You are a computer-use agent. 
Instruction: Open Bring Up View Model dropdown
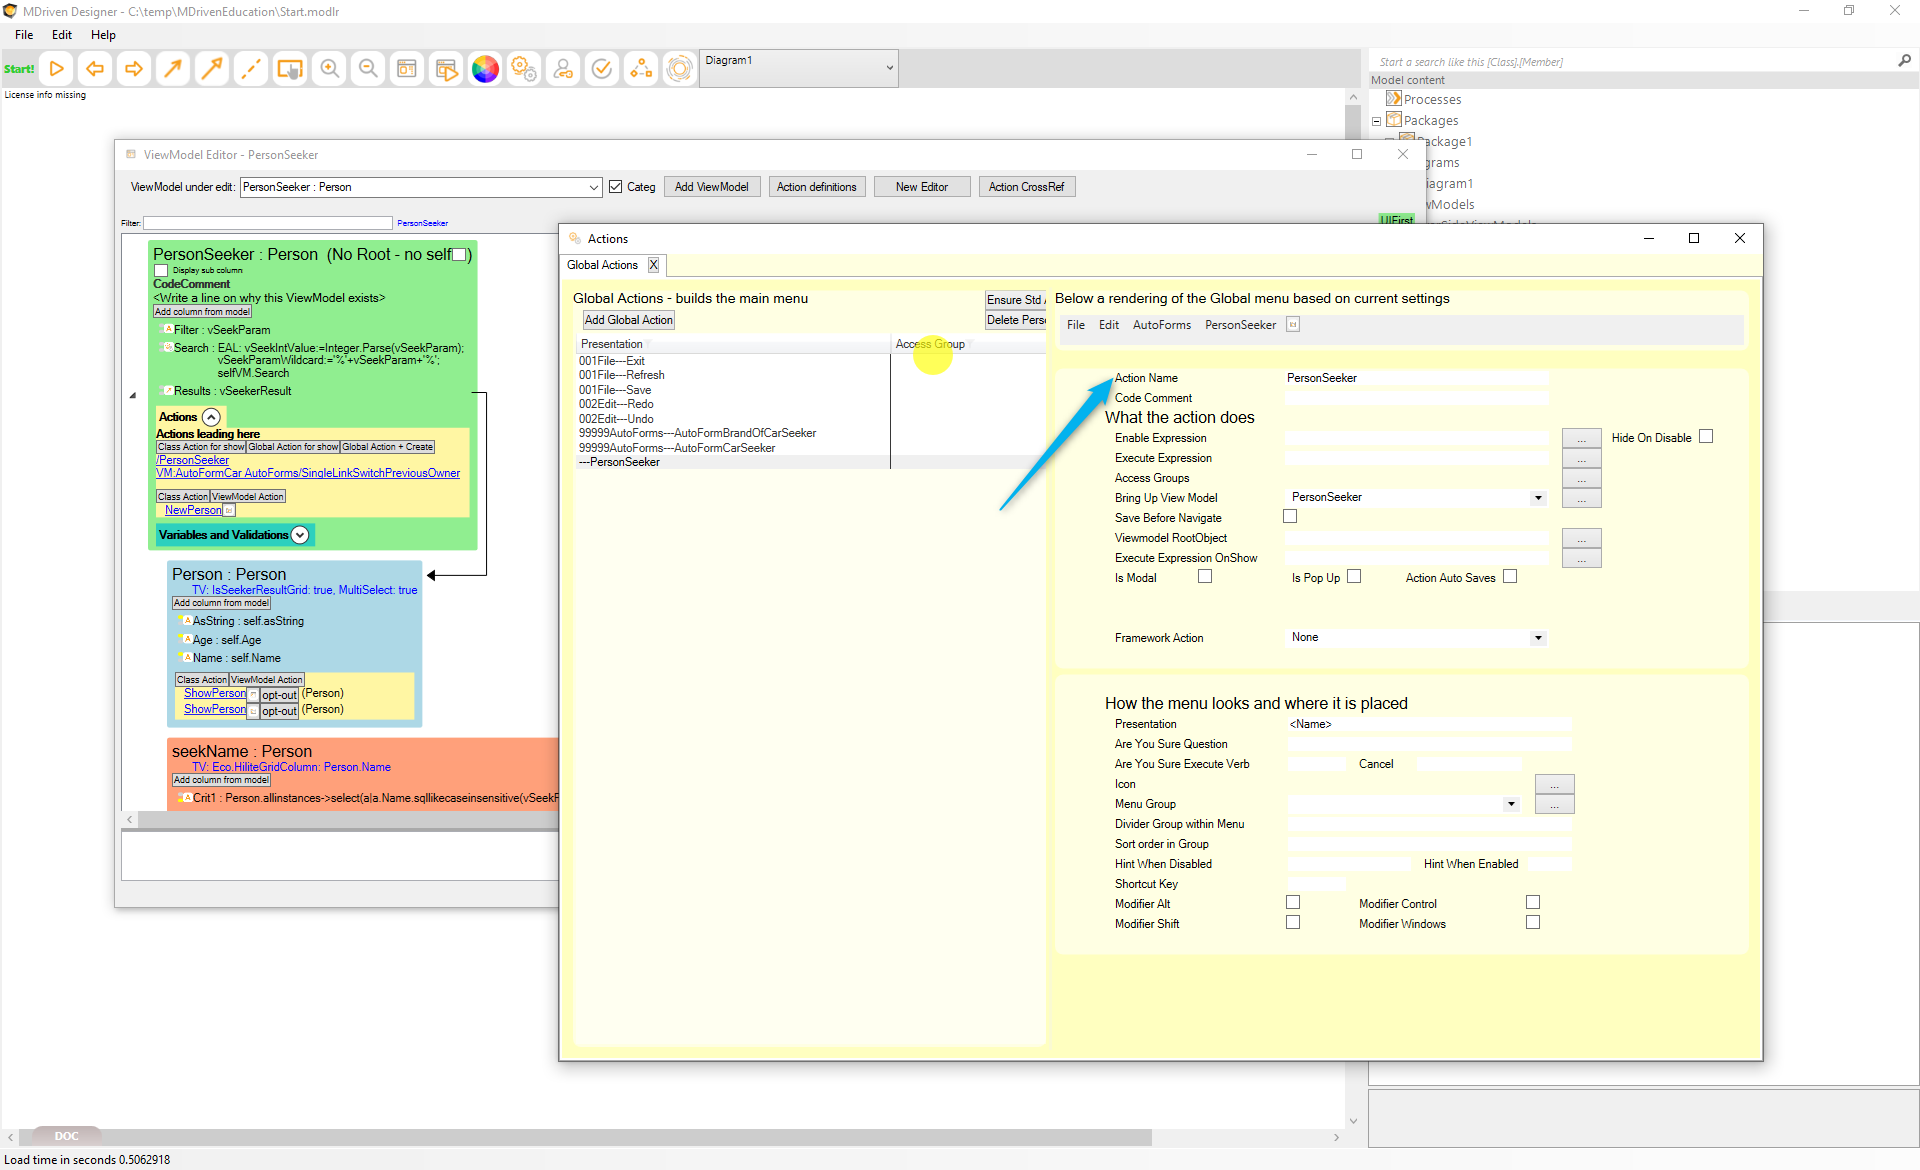(x=1538, y=498)
